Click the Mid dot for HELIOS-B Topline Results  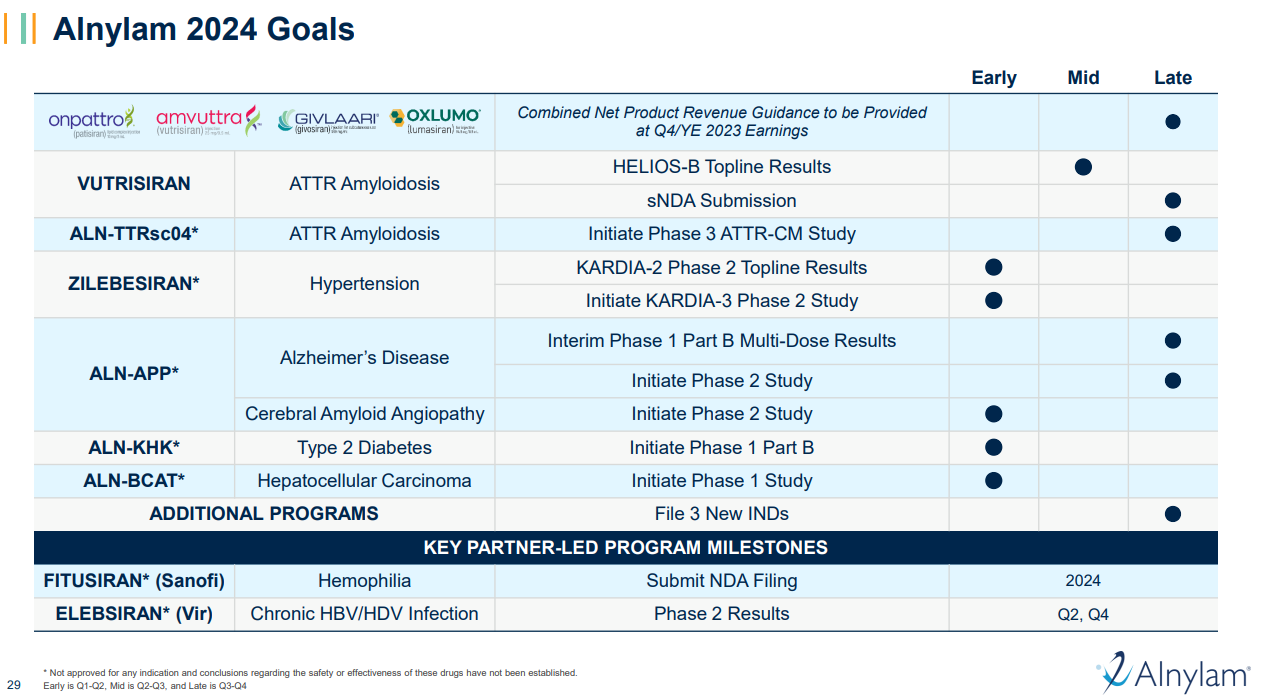tap(1083, 167)
